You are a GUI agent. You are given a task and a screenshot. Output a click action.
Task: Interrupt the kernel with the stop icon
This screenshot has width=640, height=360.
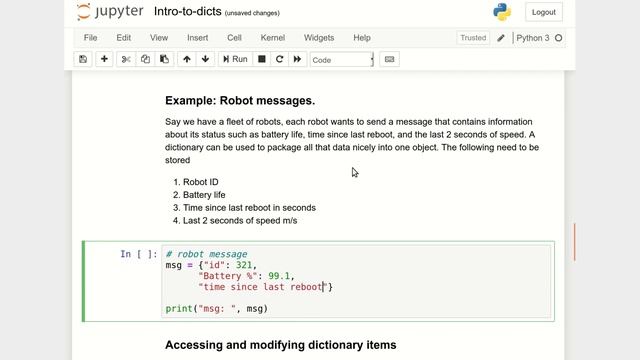pyautogui.click(x=262, y=59)
